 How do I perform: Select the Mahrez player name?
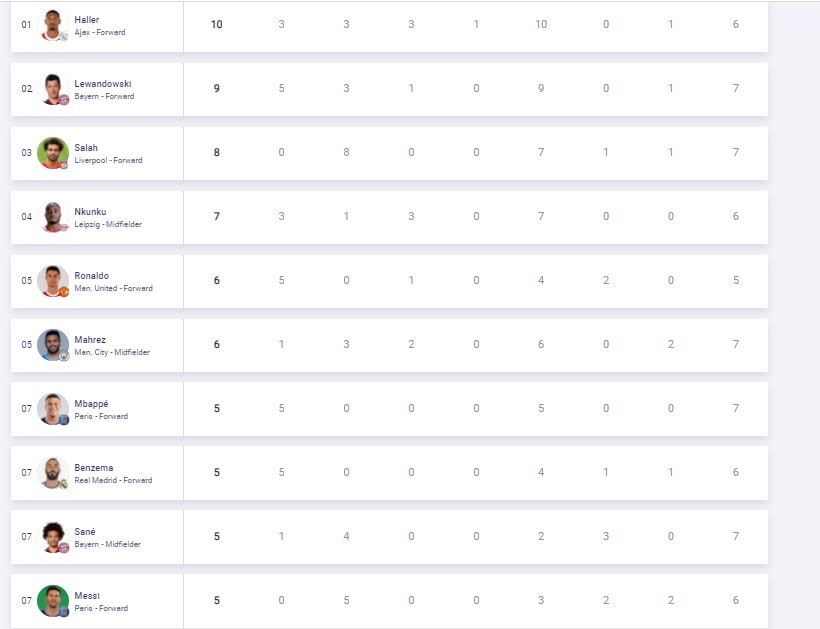pyautogui.click(x=90, y=340)
